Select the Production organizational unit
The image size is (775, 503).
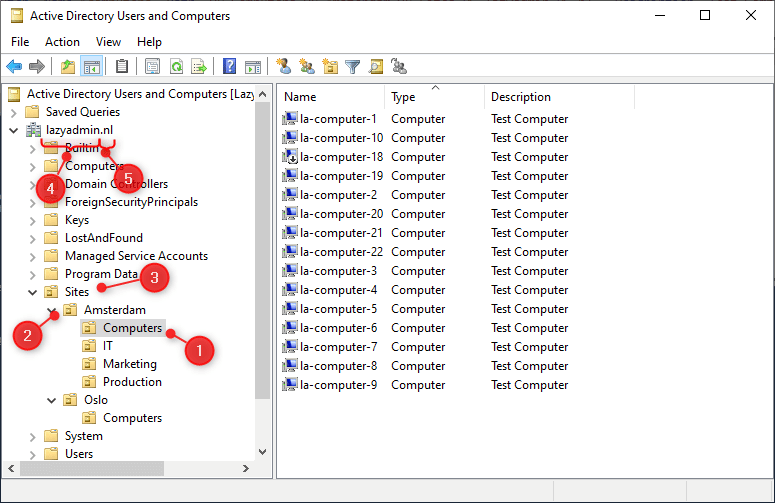coord(132,382)
